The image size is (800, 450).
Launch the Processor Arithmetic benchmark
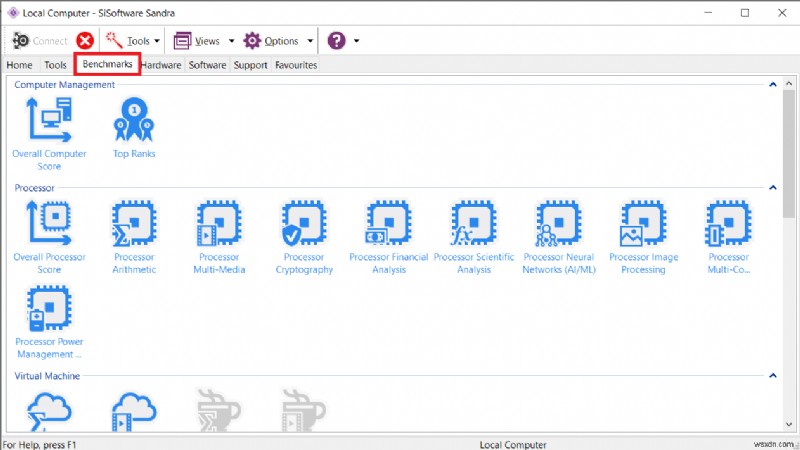click(134, 224)
